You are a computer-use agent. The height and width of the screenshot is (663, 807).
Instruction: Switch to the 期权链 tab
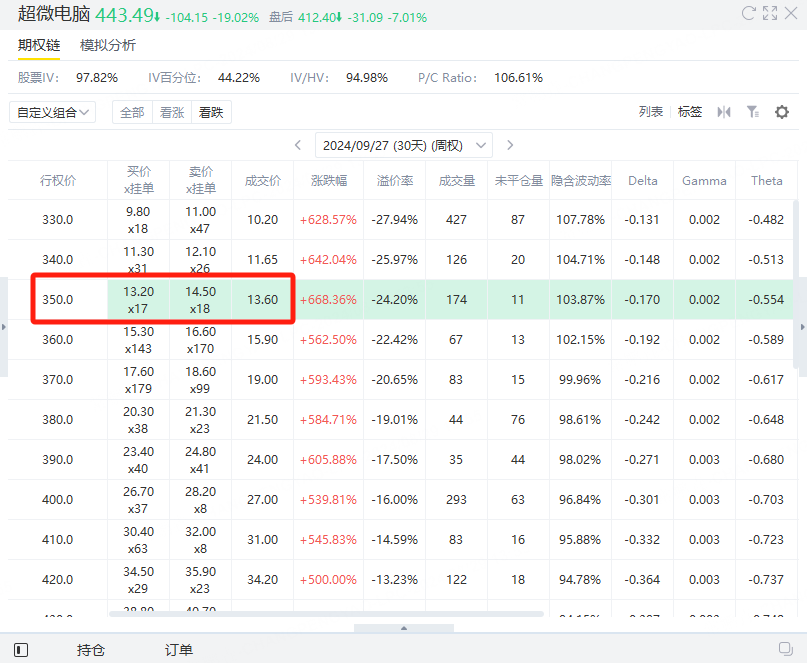[x=39, y=45]
